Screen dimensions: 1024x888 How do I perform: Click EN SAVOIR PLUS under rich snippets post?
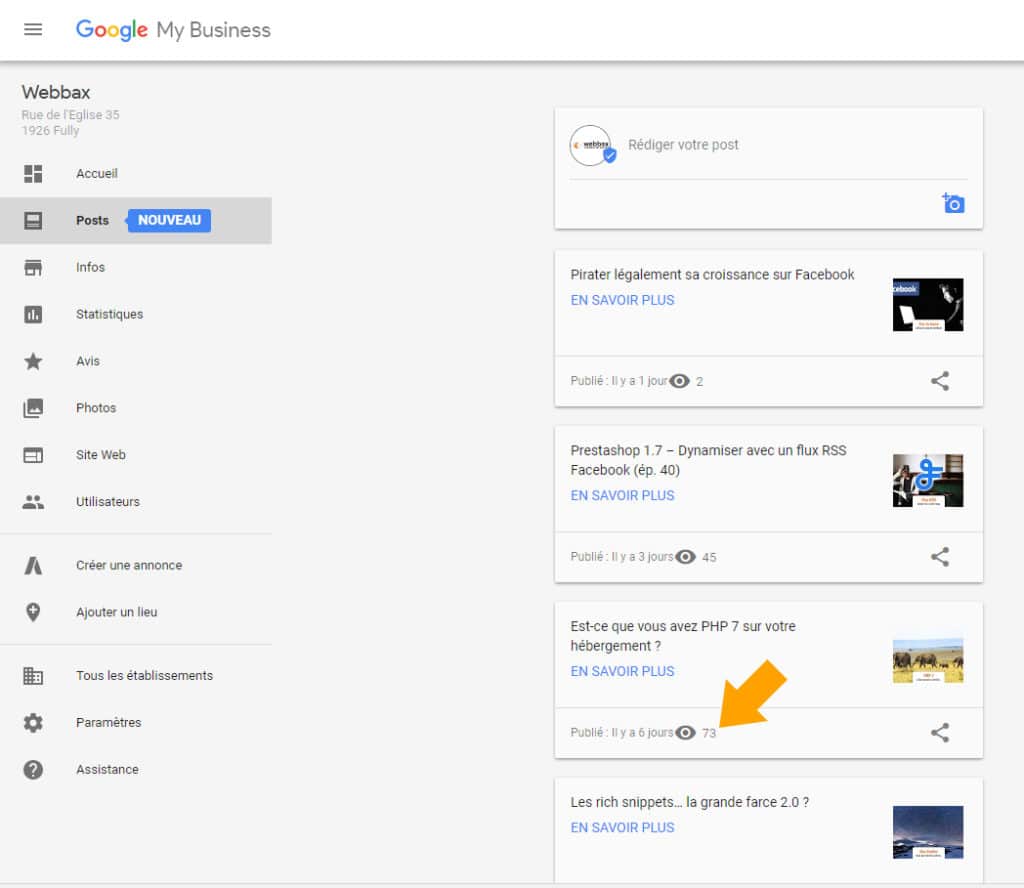[622, 828]
